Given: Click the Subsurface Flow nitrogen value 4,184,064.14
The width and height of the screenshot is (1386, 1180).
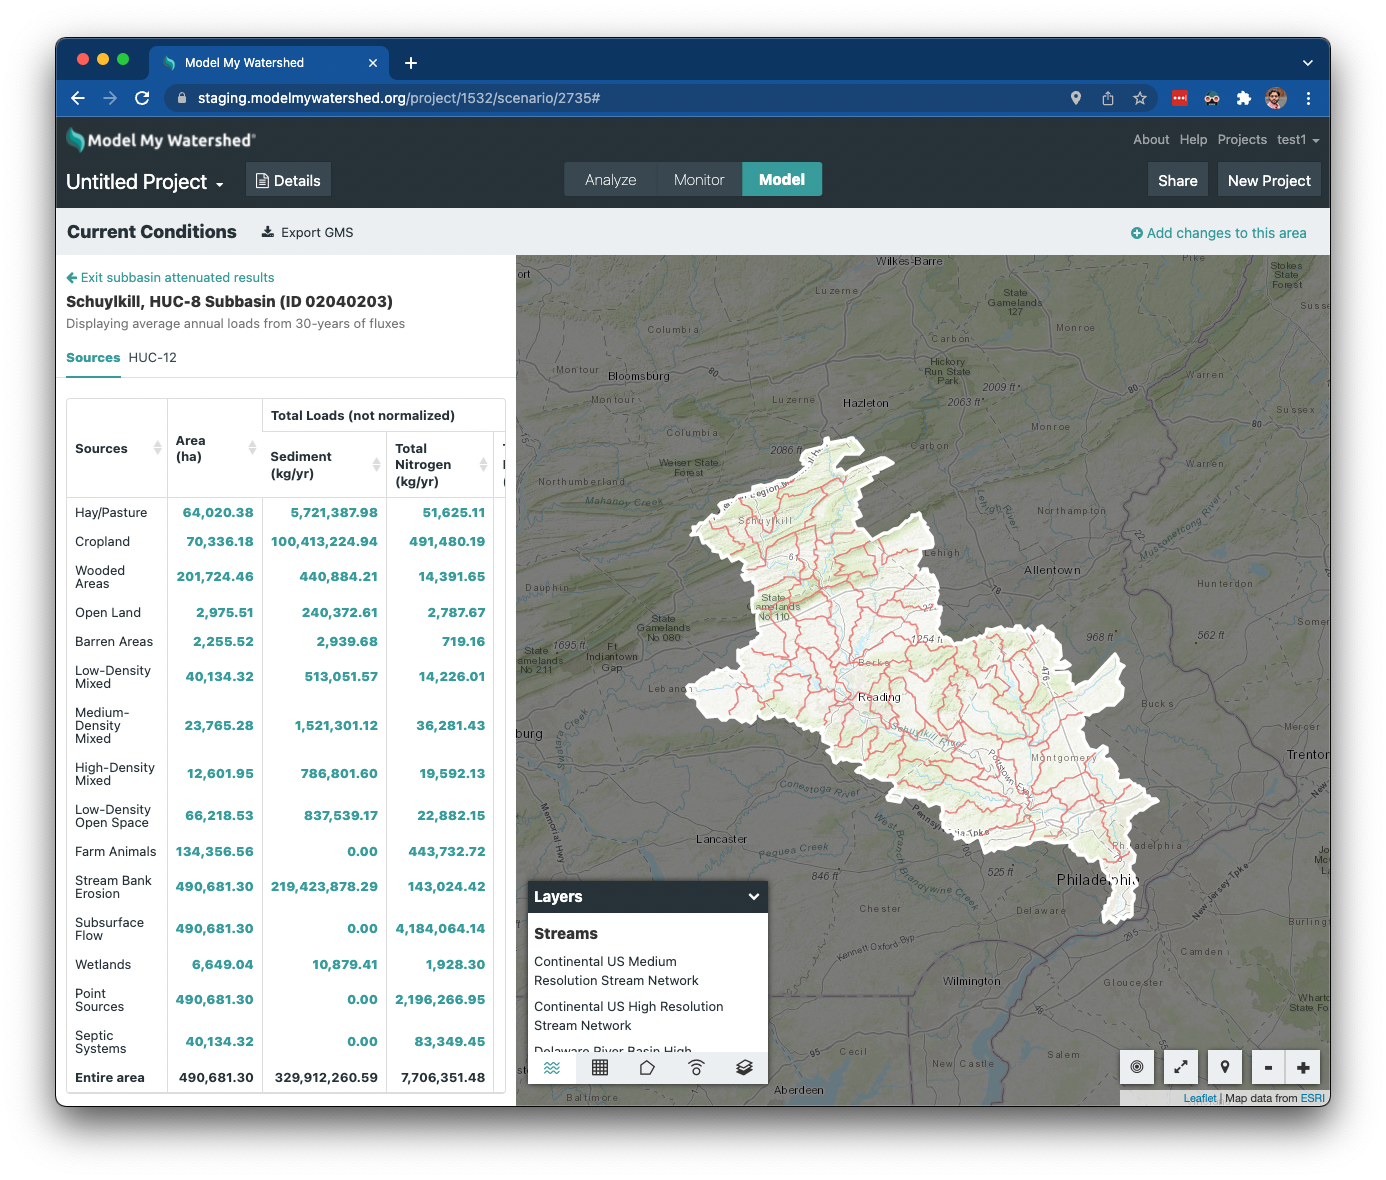Looking at the screenshot, I should 440,929.
